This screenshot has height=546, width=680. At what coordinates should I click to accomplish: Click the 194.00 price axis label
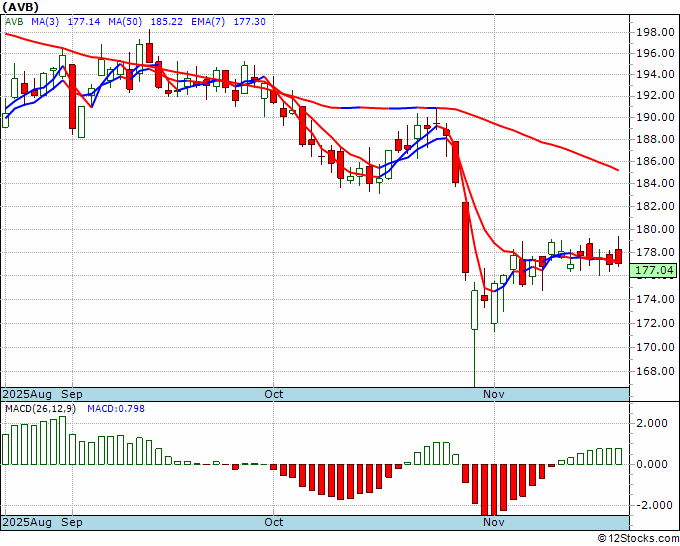(x=655, y=75)
